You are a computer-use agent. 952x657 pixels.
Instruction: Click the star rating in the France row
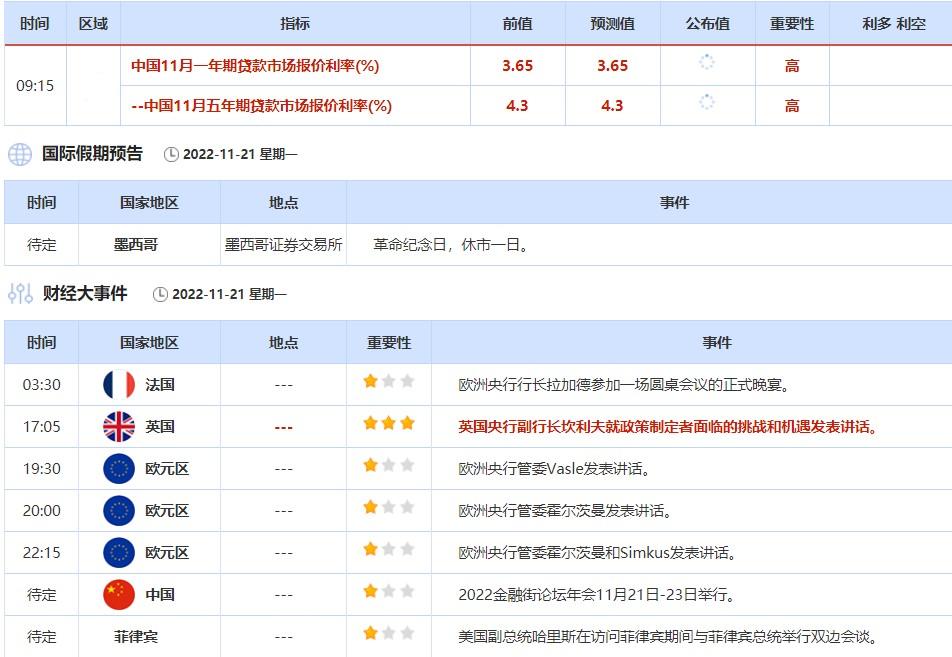(389, 382)
